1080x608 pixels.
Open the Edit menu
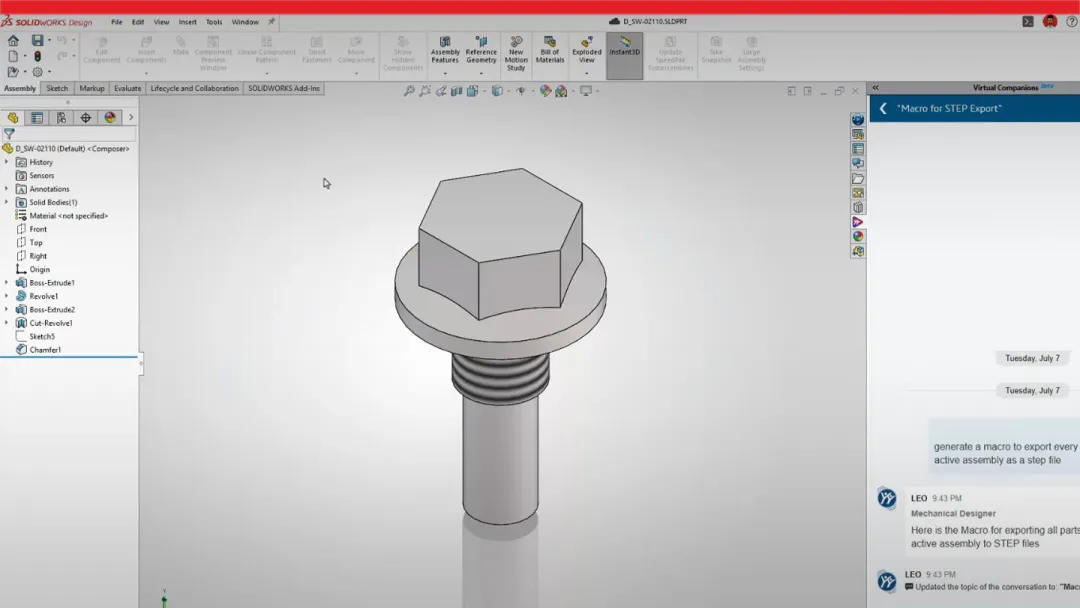[x=138, y=22]
